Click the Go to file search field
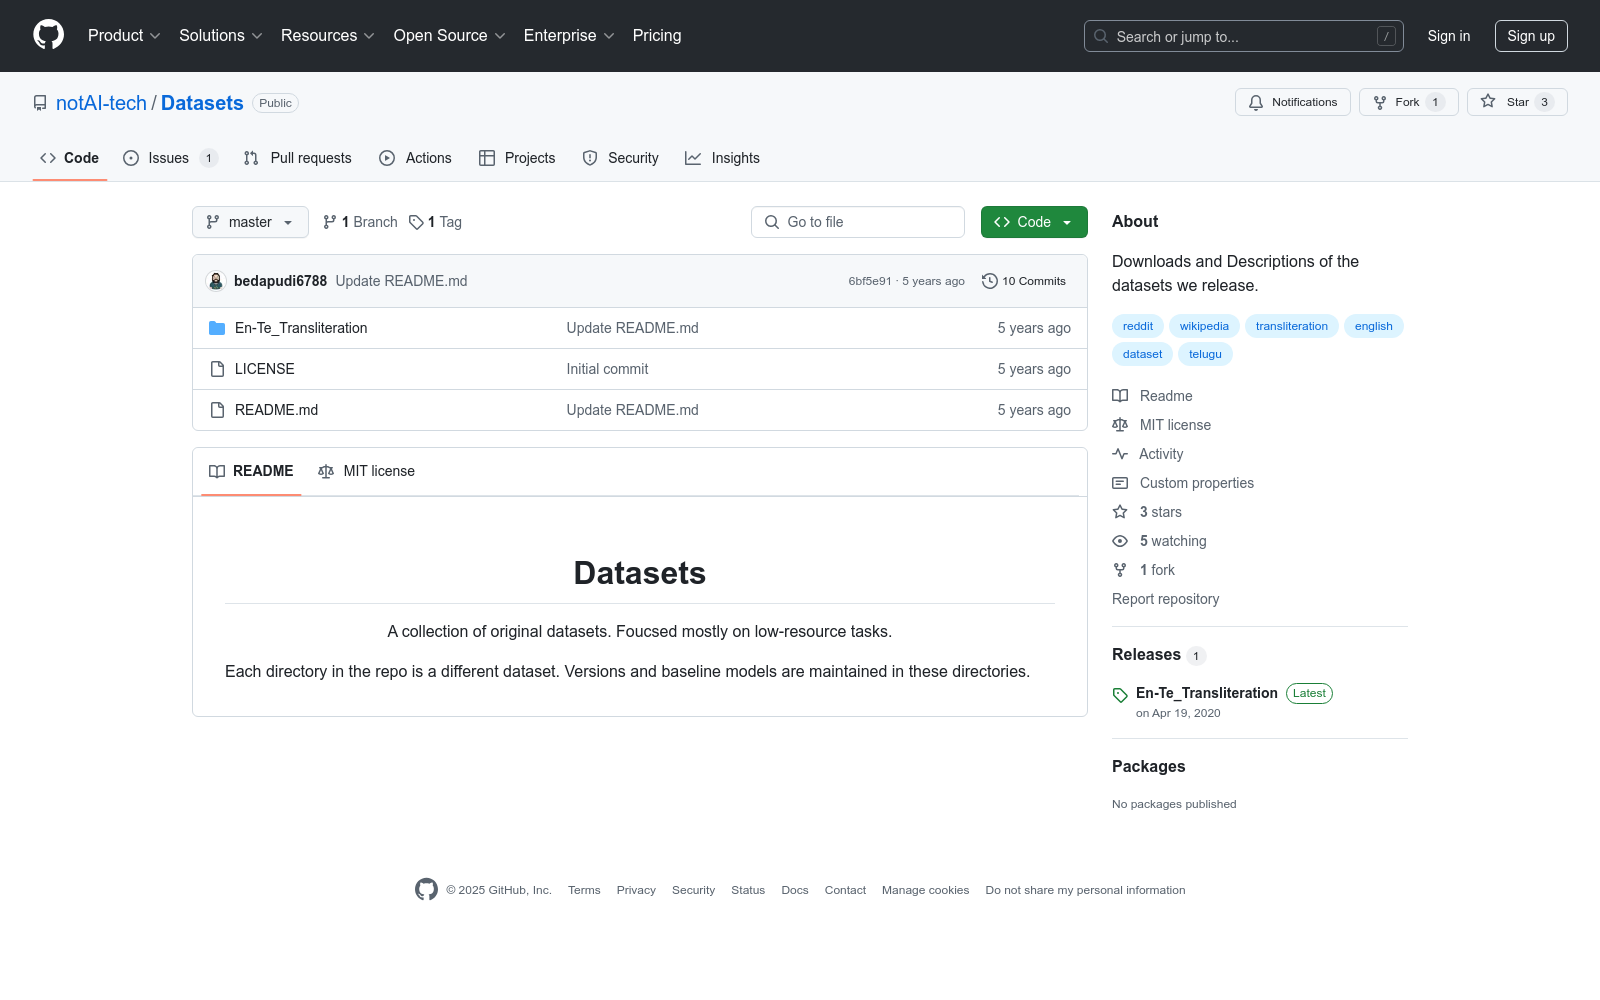Image resolution: width=1600 pixels, height=1000 pixels. (x=858, y=222)
